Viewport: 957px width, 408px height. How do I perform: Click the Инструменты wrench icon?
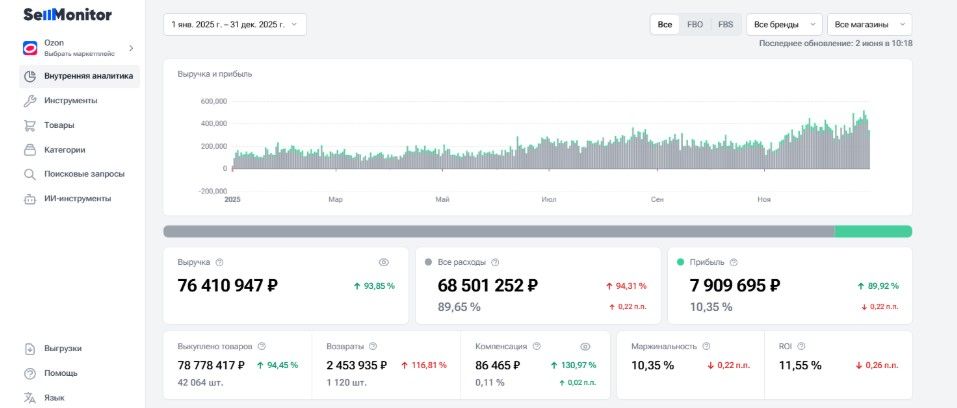(x=30, y=101)
